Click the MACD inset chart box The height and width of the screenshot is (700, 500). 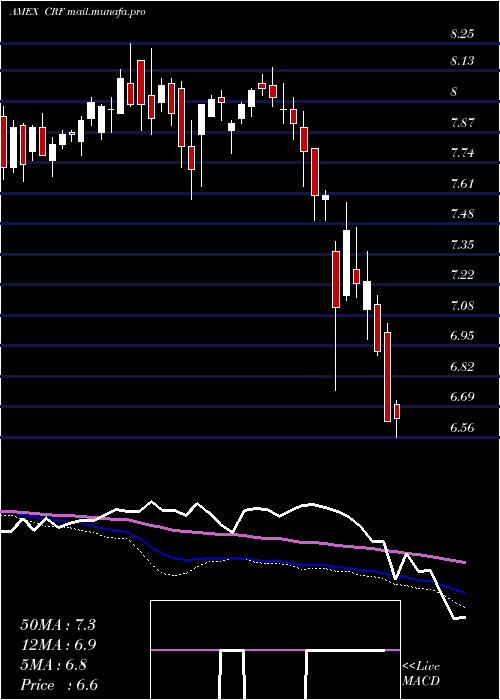275,650
